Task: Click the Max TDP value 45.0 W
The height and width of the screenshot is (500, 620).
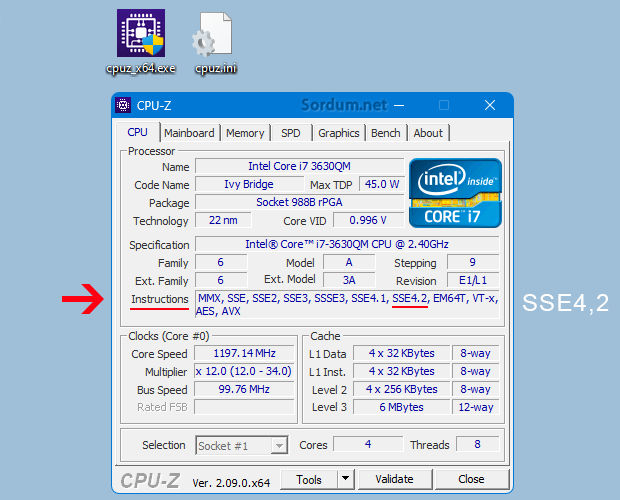Action: point(382,184)
